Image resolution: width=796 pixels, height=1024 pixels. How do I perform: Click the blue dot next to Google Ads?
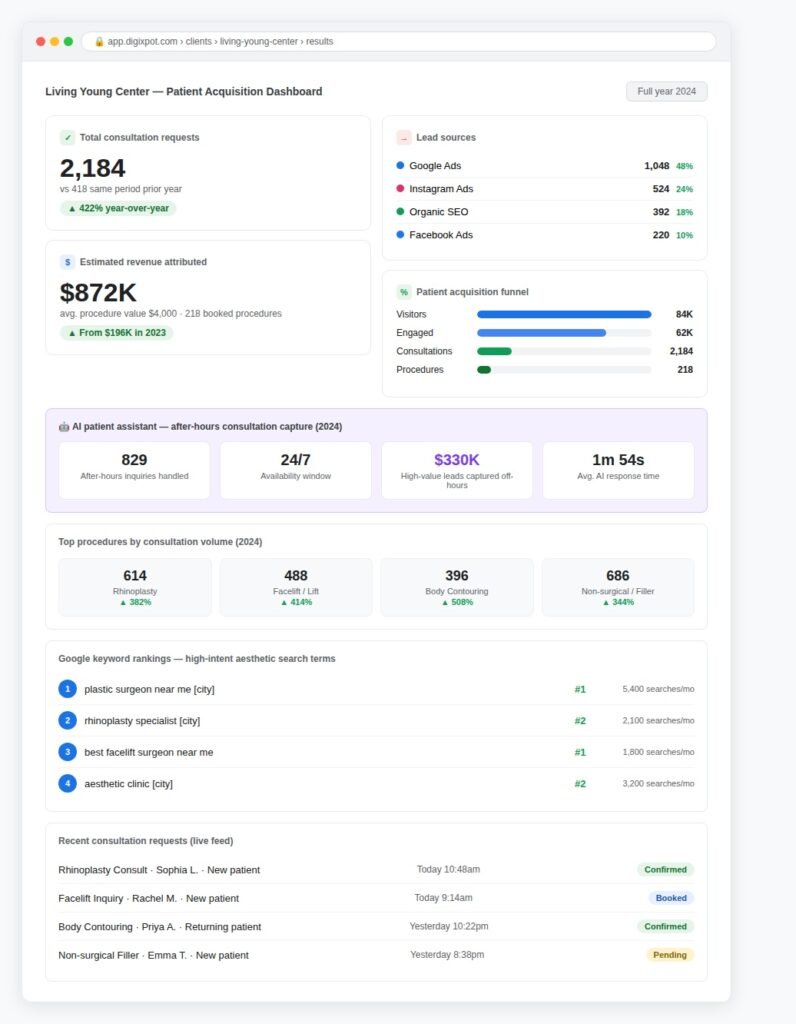(x=400, y=165)
